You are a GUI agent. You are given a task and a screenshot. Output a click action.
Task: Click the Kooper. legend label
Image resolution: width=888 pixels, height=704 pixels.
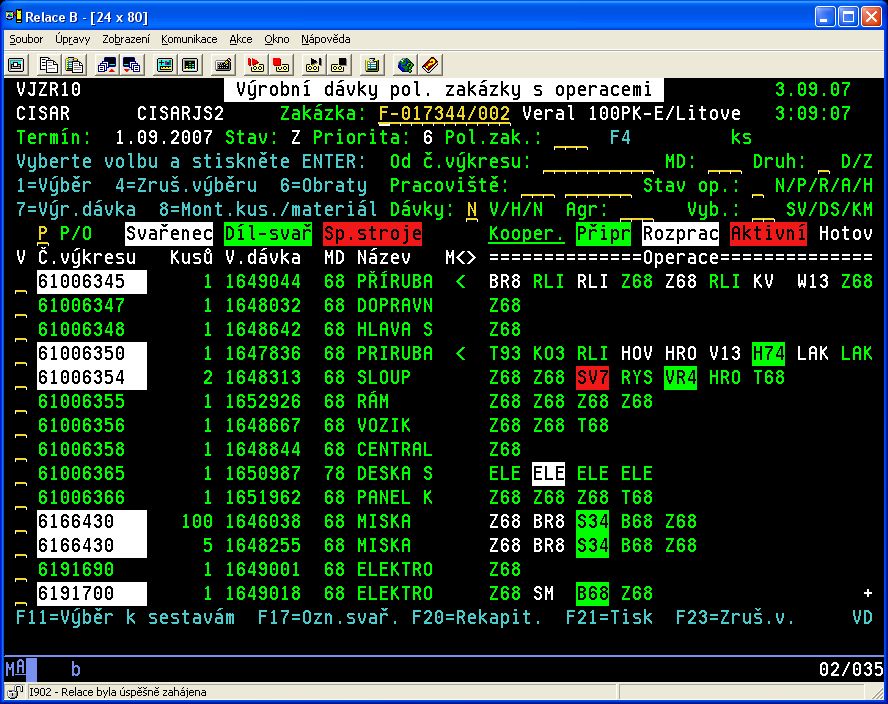[527, 234]
